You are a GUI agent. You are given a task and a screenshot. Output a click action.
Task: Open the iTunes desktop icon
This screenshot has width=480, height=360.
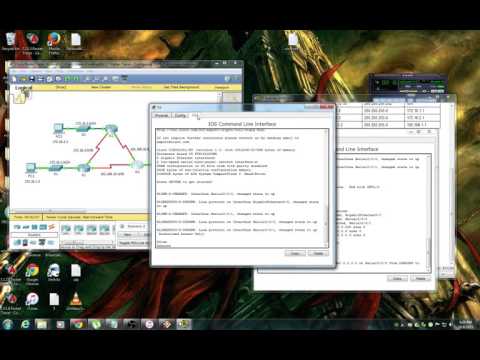pos(32,302)
